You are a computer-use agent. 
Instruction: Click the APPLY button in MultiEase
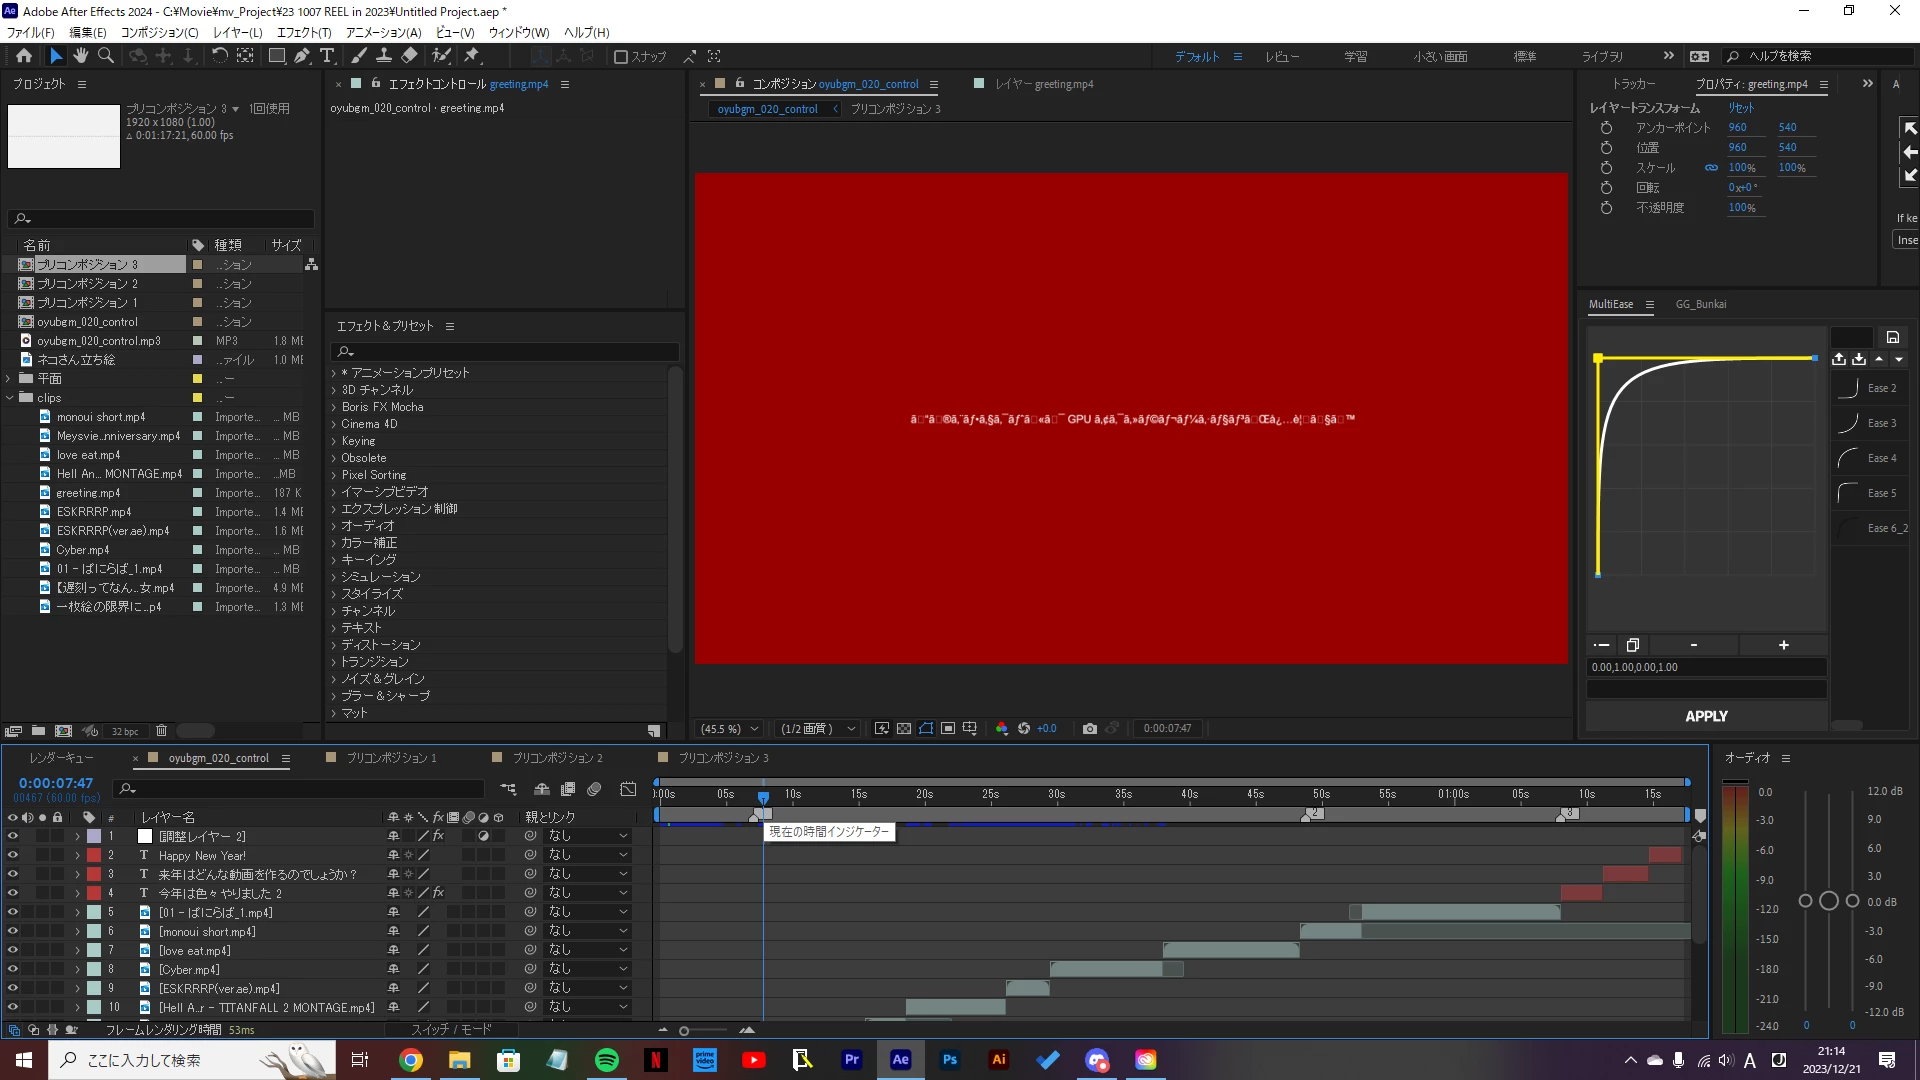coord(1706,716)
